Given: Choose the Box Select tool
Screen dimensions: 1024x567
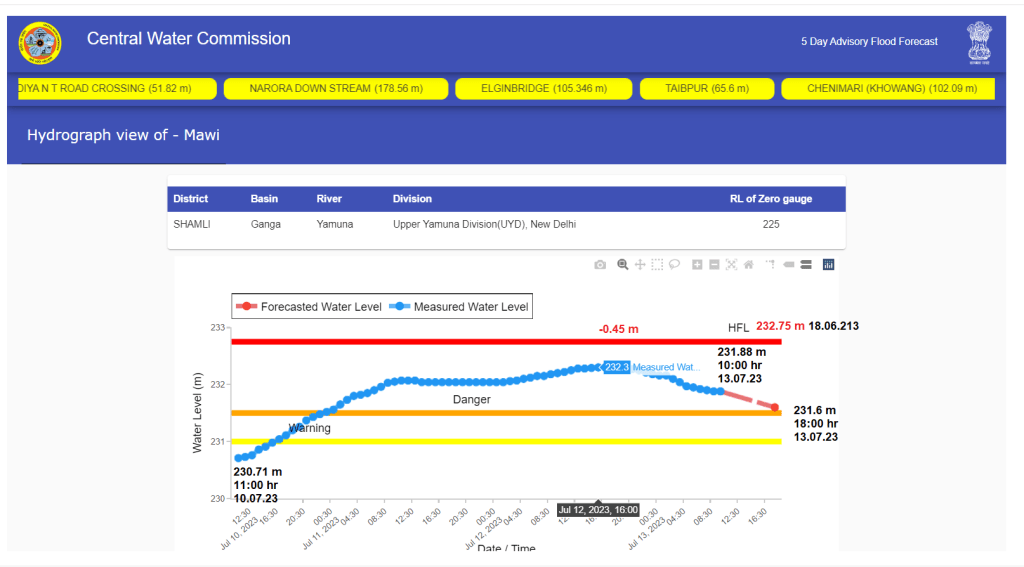Looking at the screenshot, I should (x=657, y=265).
